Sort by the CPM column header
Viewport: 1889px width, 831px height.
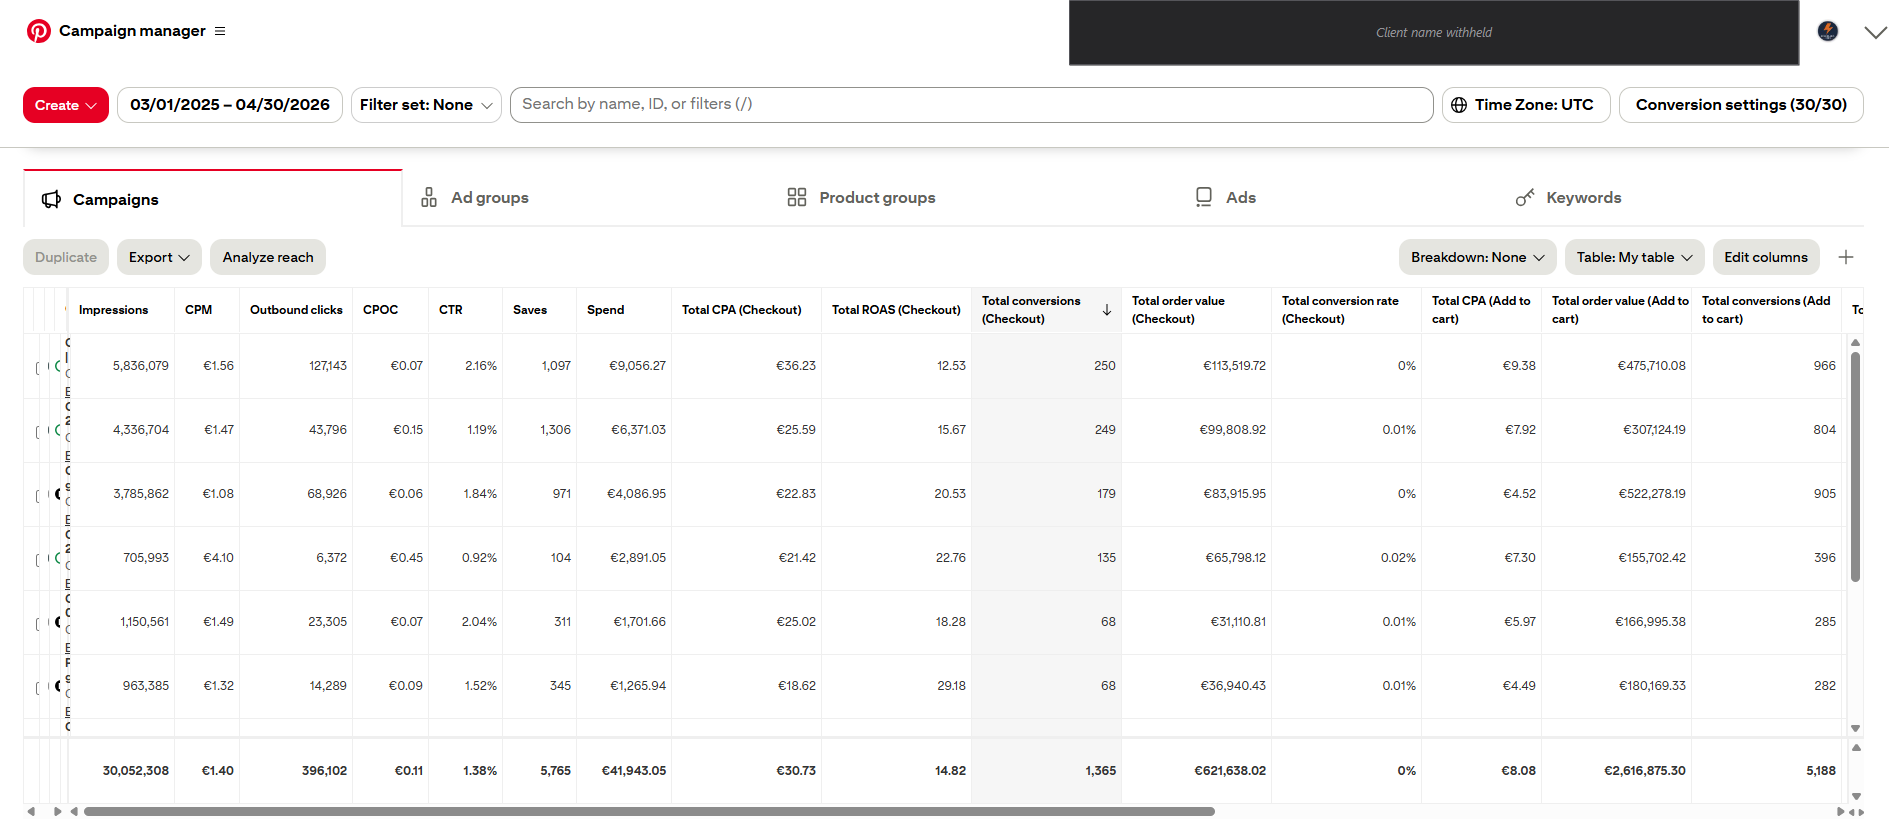point(198,310)
